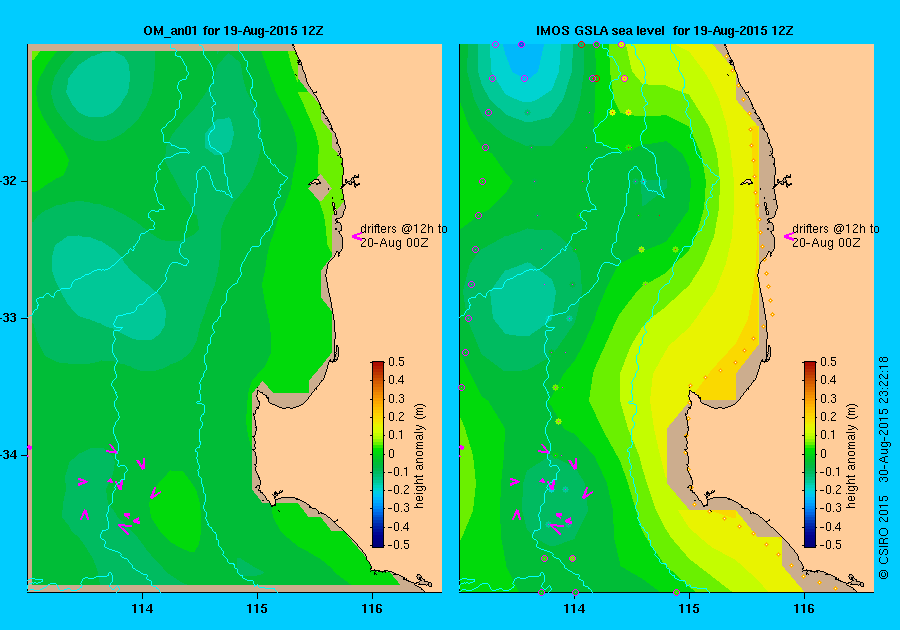Select the drifter arrow legend marker in OM_an01 map
The width and height of the screenshot is (900, 630).
coord(356,236)
